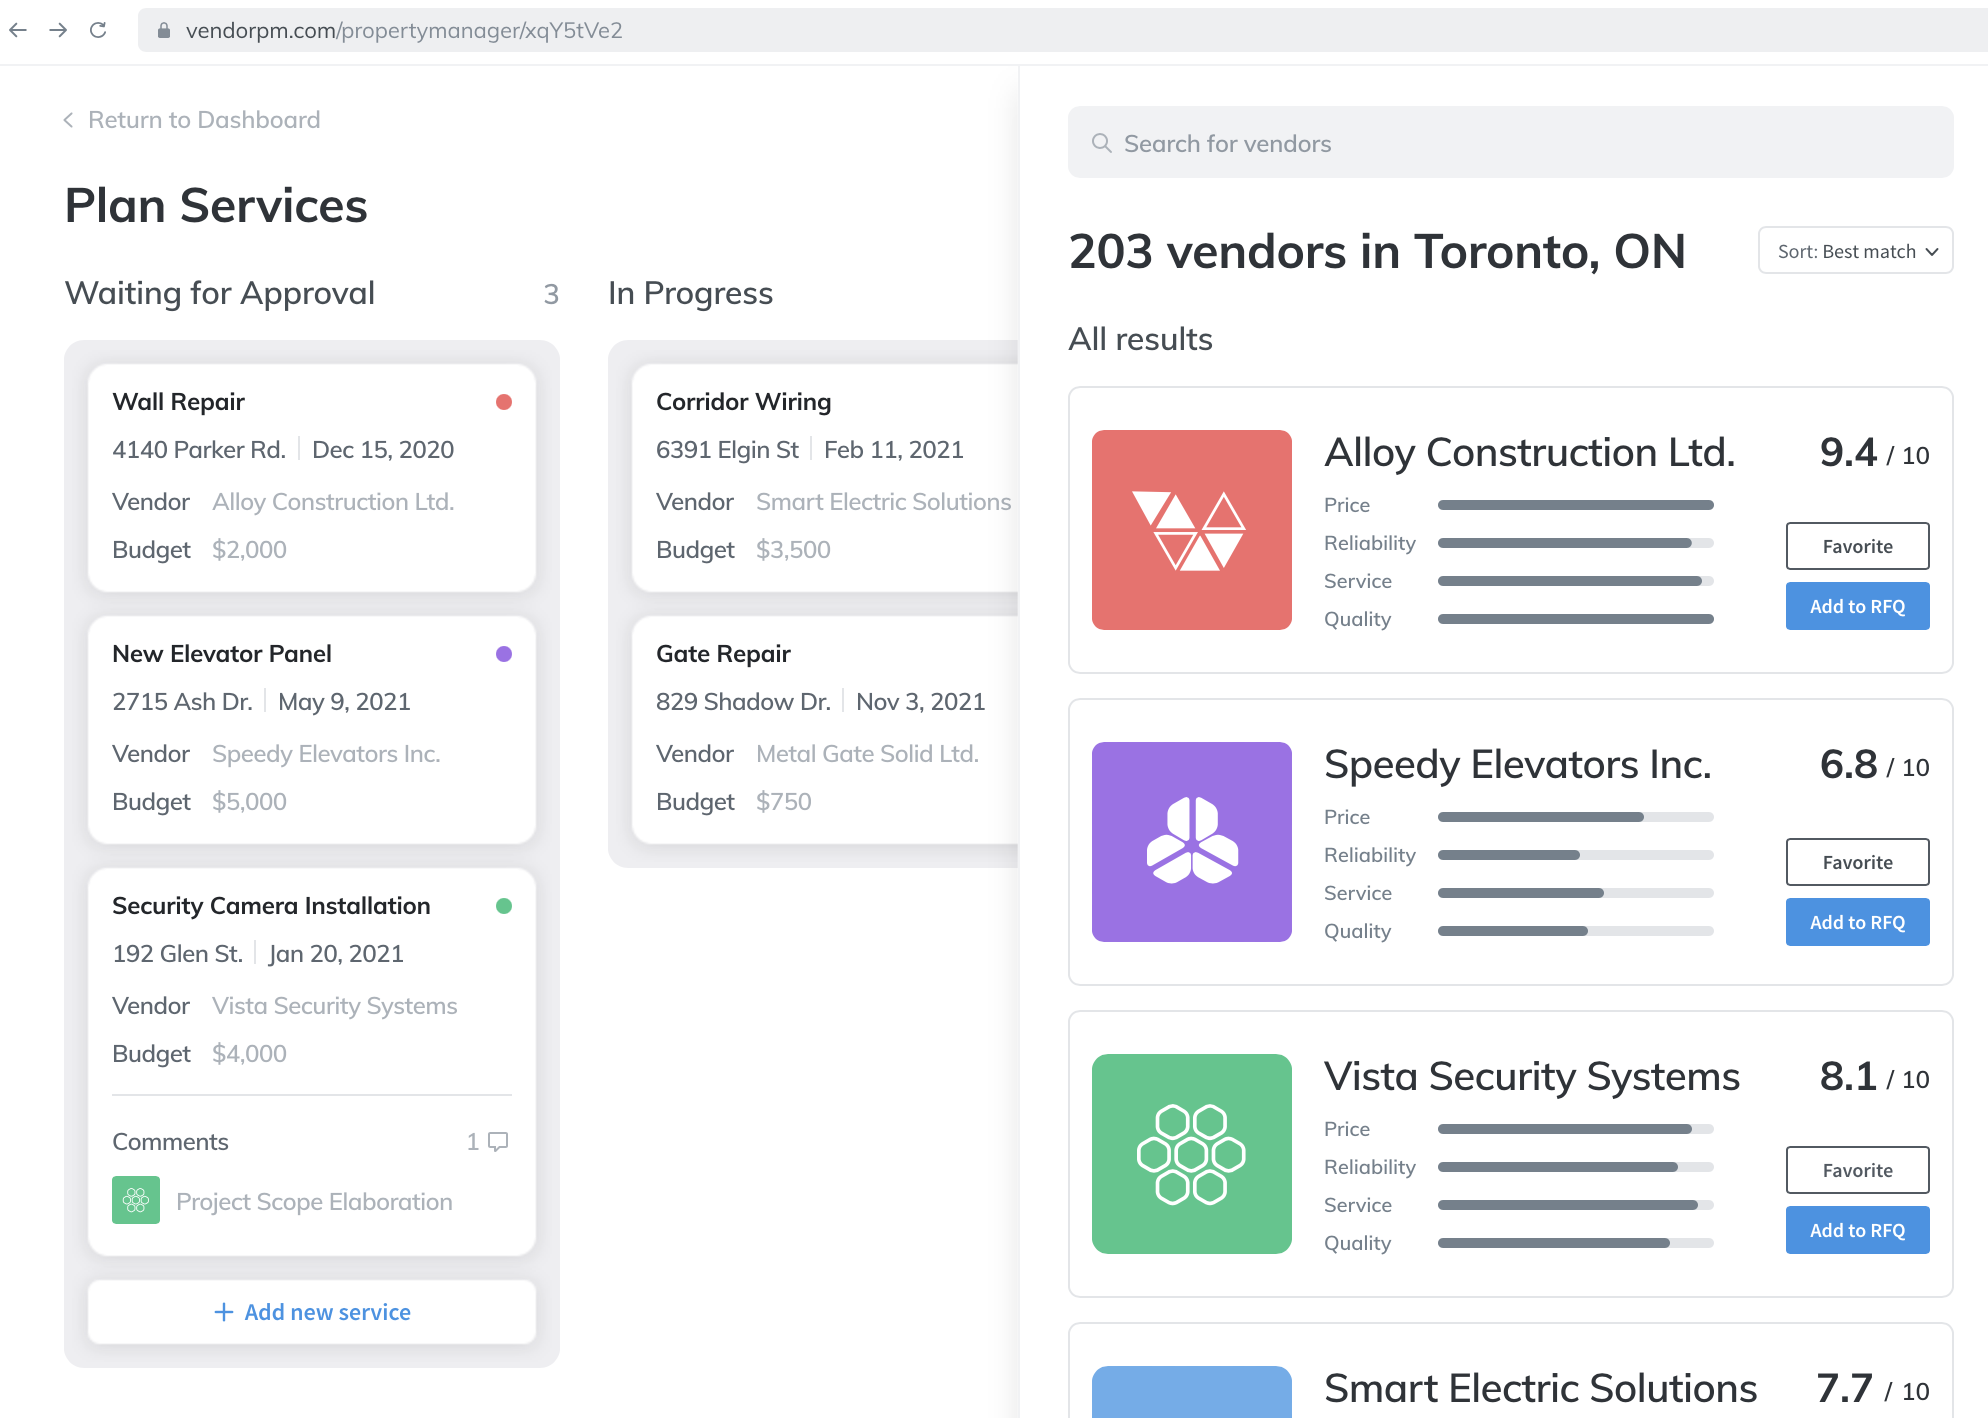Image resolution: width=1988 pixels, height=1418 pixels.
Task: Click Vista Security Quality rating bar
Action: [1576, 1243]
